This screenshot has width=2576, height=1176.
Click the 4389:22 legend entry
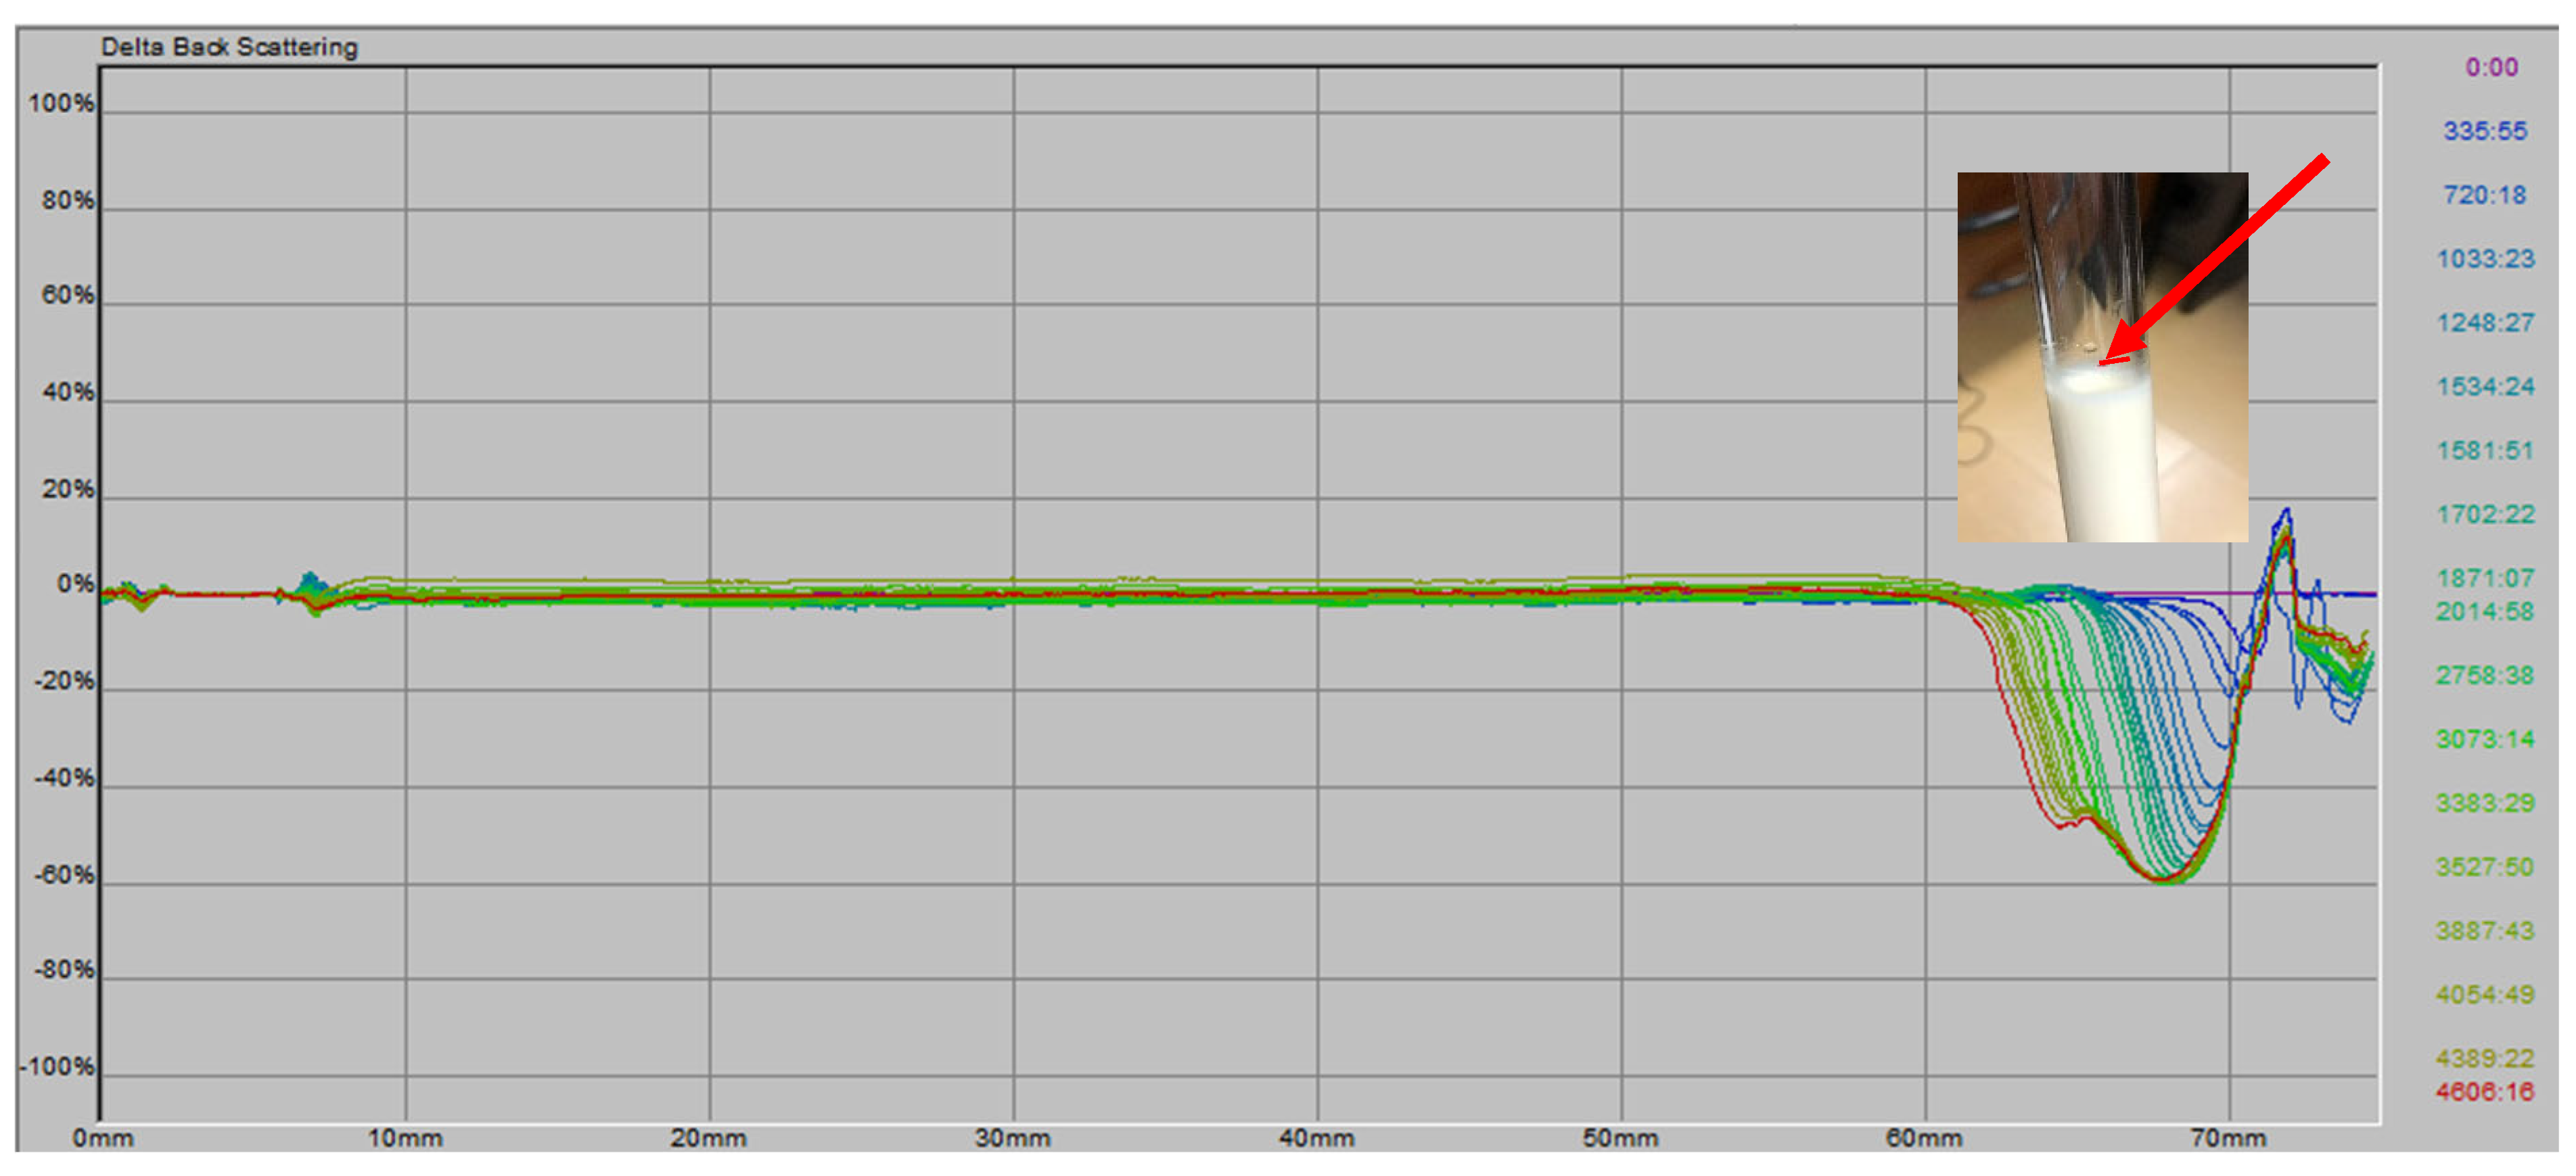click(x=2485, y=1060)
